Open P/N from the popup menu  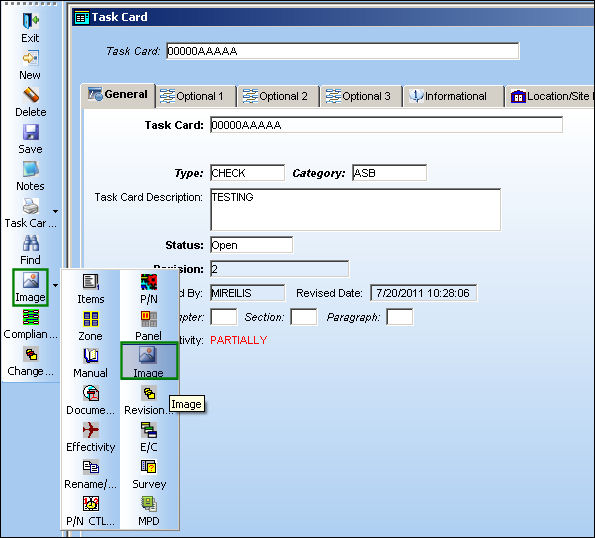[x=149, y=289]
